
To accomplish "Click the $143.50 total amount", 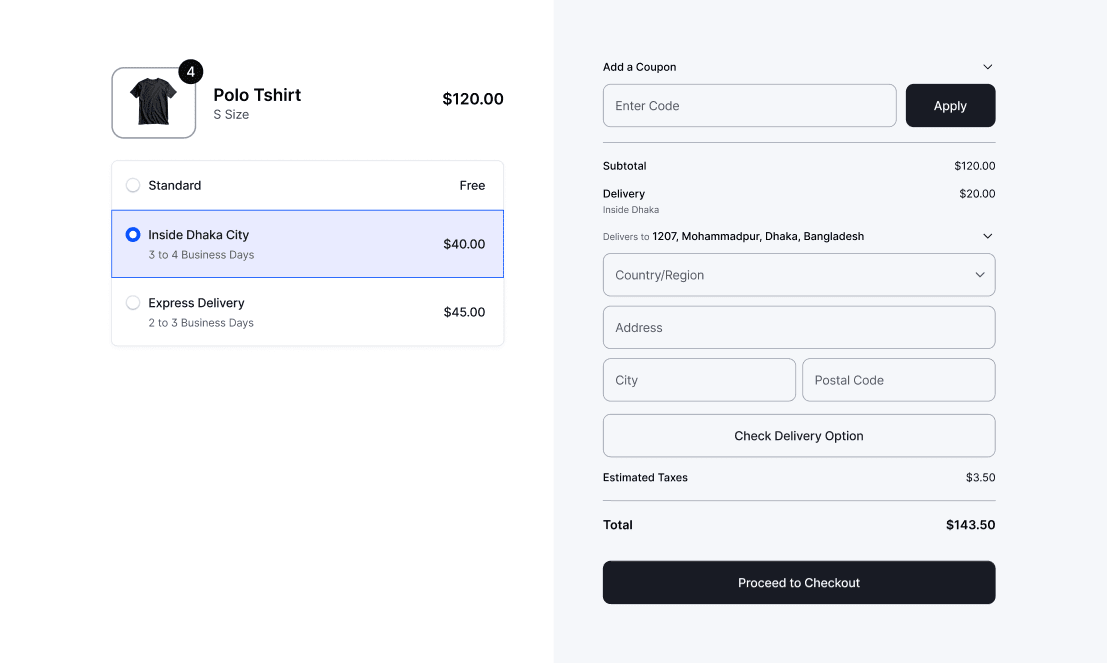I will pyautogui.click(x=971, y=525).
